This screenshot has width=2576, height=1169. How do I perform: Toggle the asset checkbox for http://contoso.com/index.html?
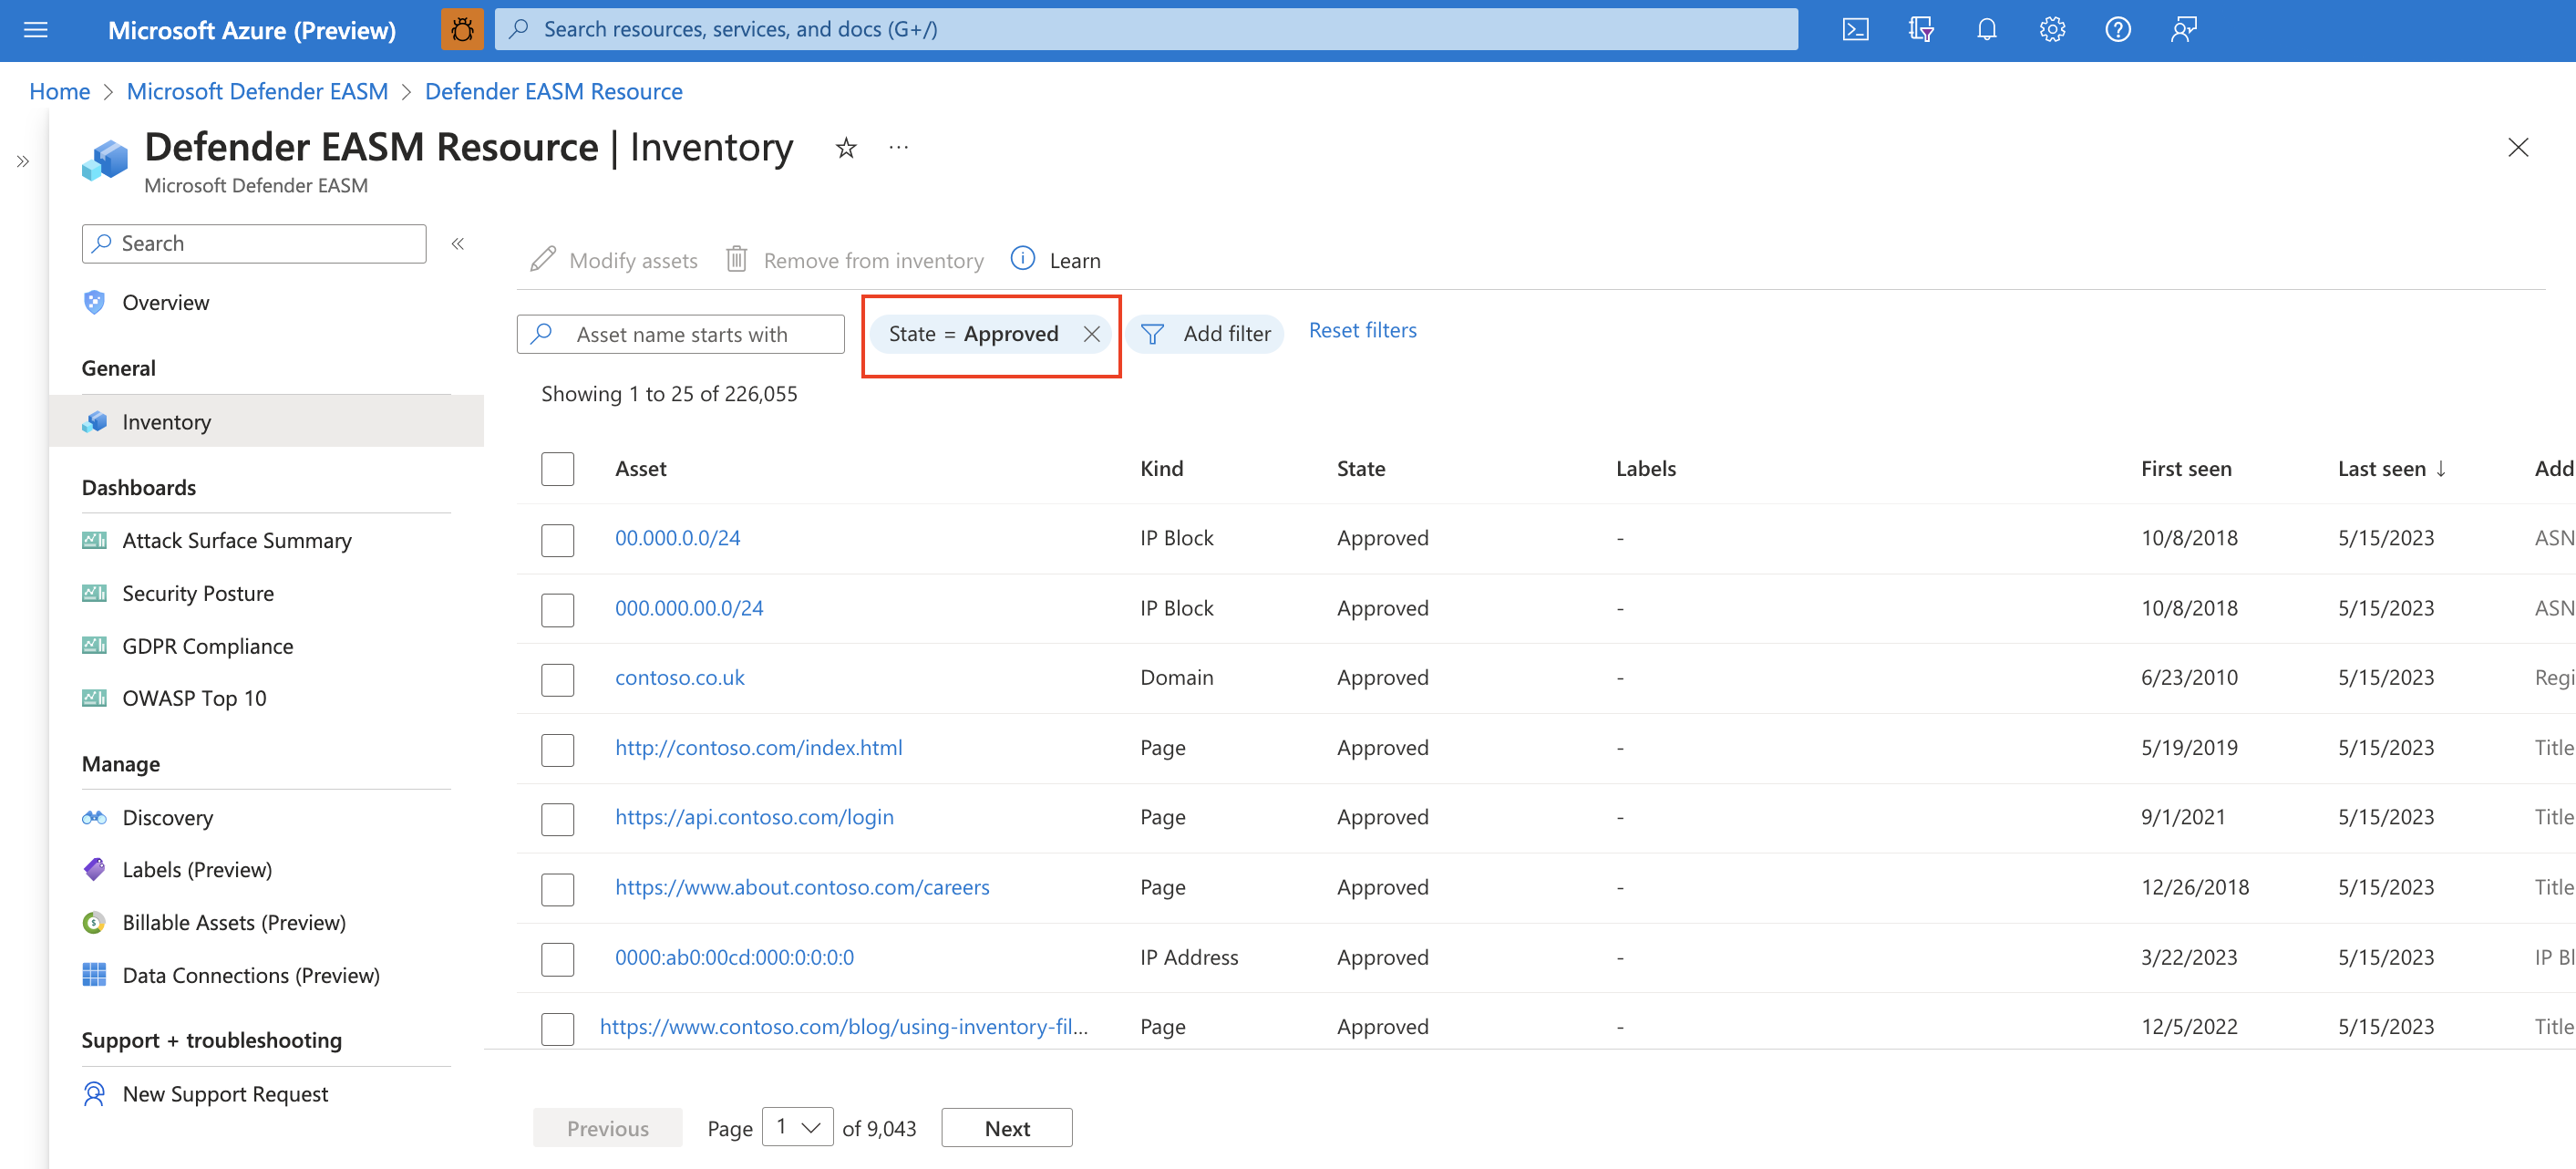pos(557,747)
